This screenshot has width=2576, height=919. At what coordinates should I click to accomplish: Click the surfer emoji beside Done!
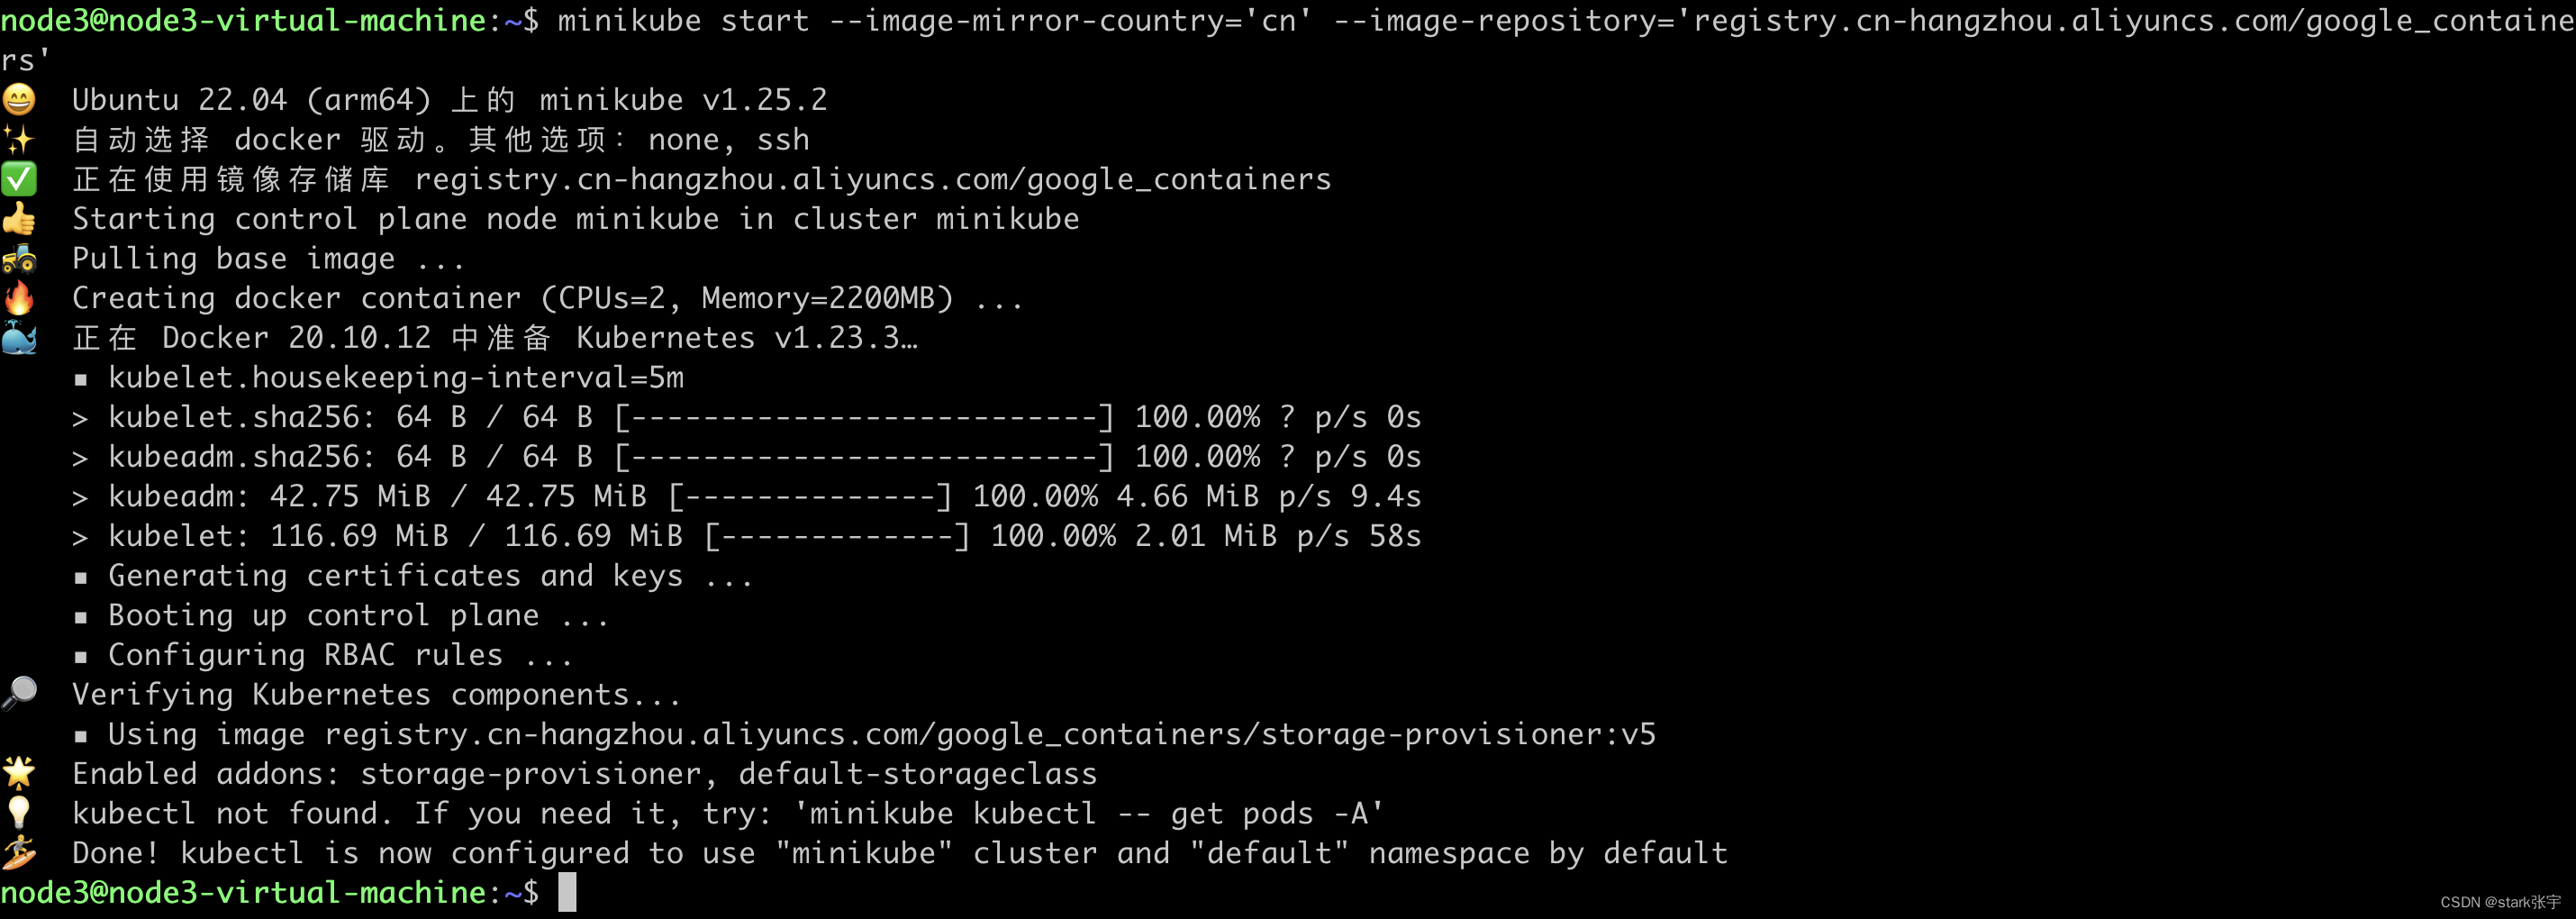(19, 852)
